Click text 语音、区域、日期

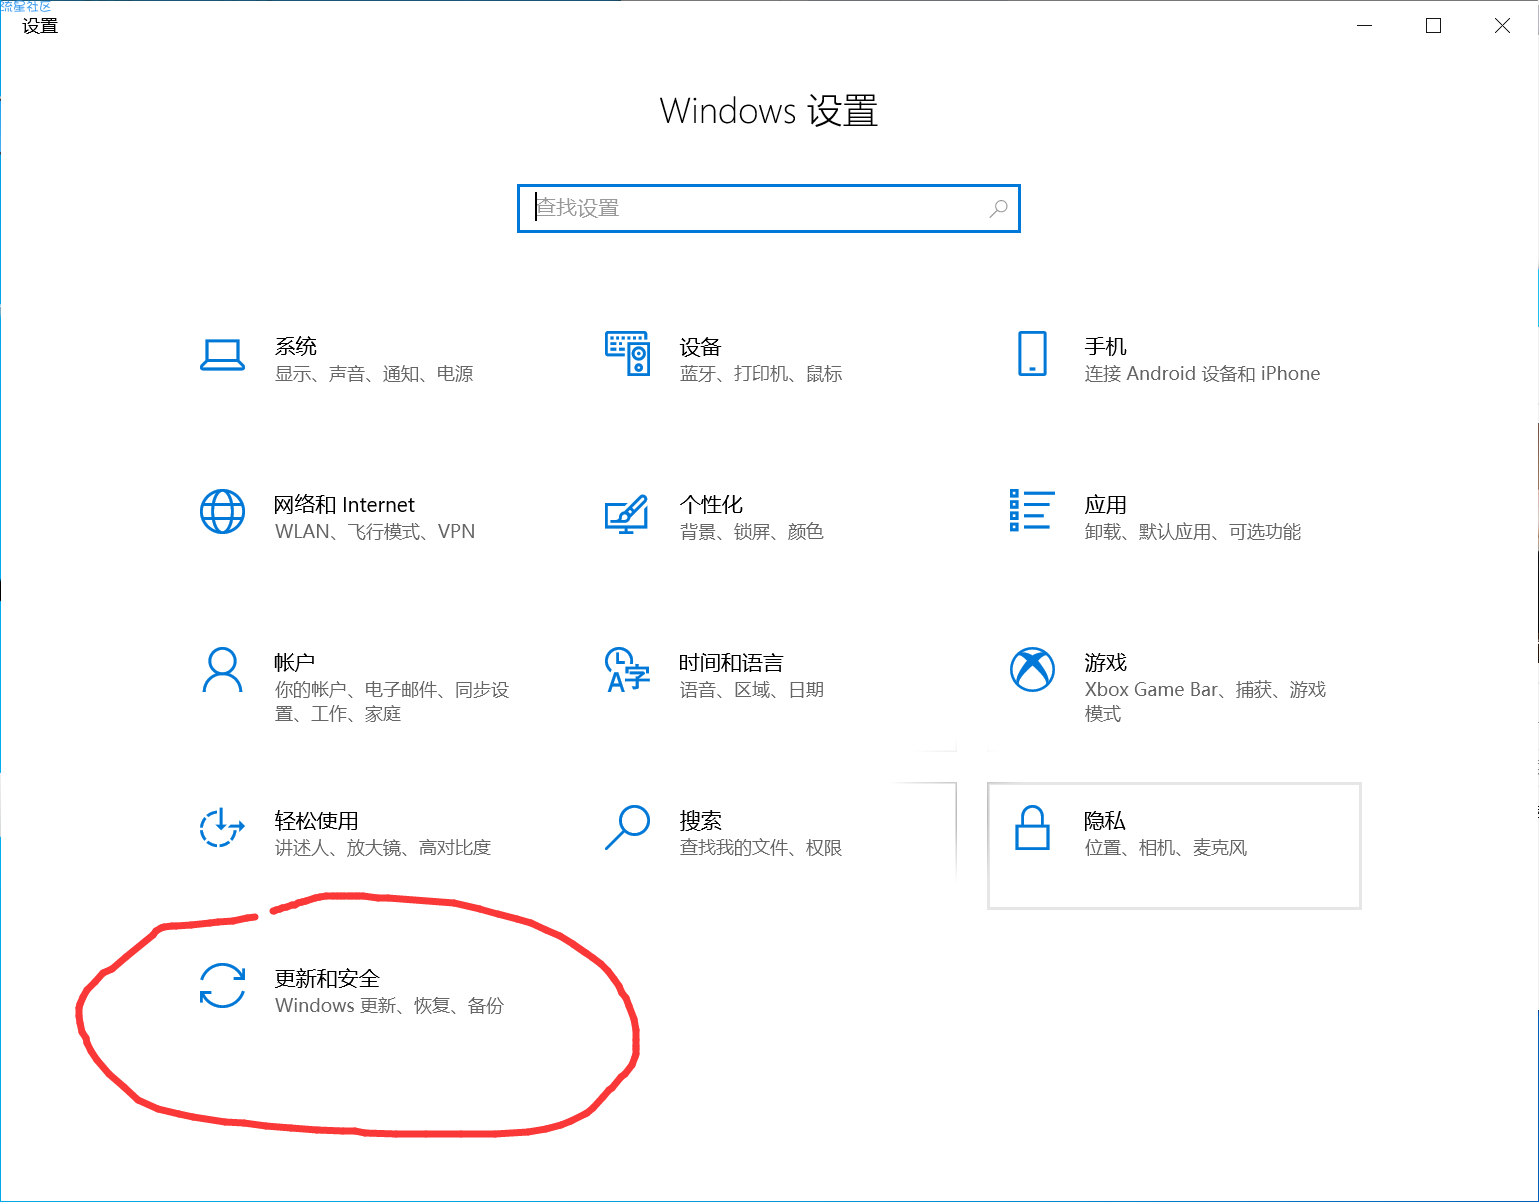click(x=752, y=690)
